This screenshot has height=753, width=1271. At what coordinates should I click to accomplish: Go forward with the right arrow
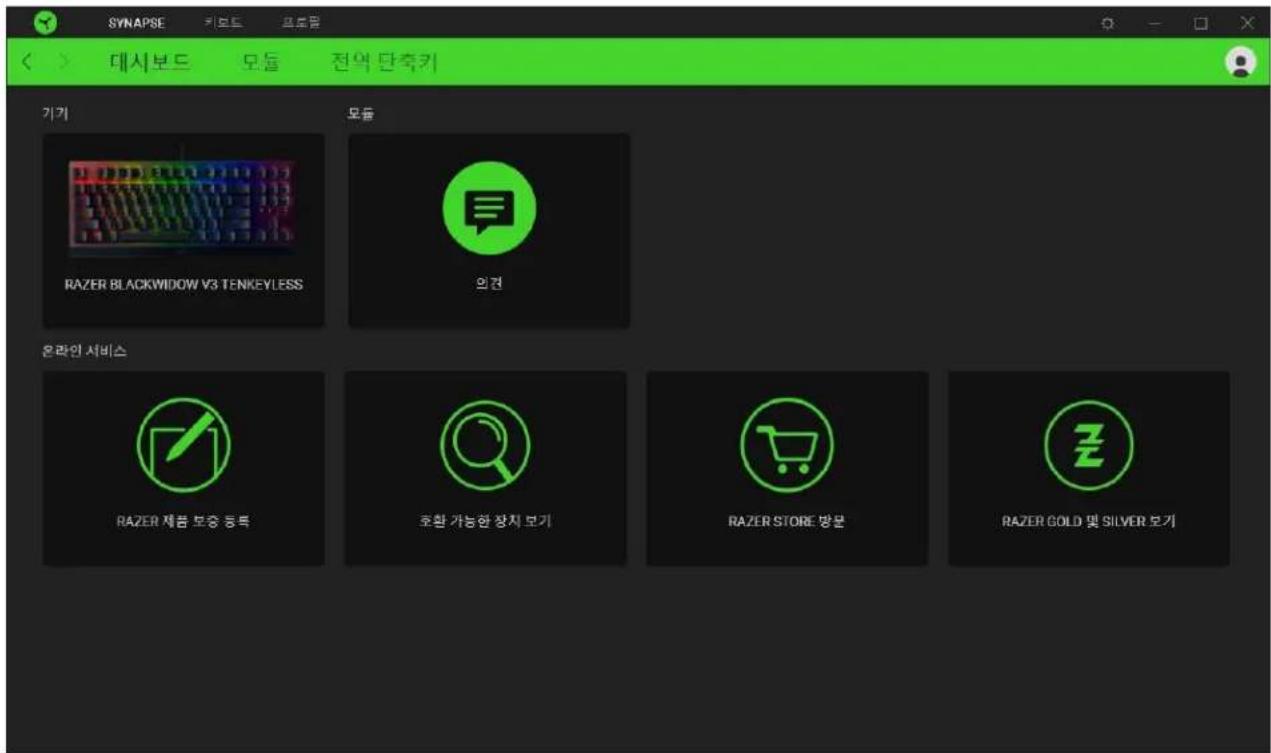coord(65,63)
